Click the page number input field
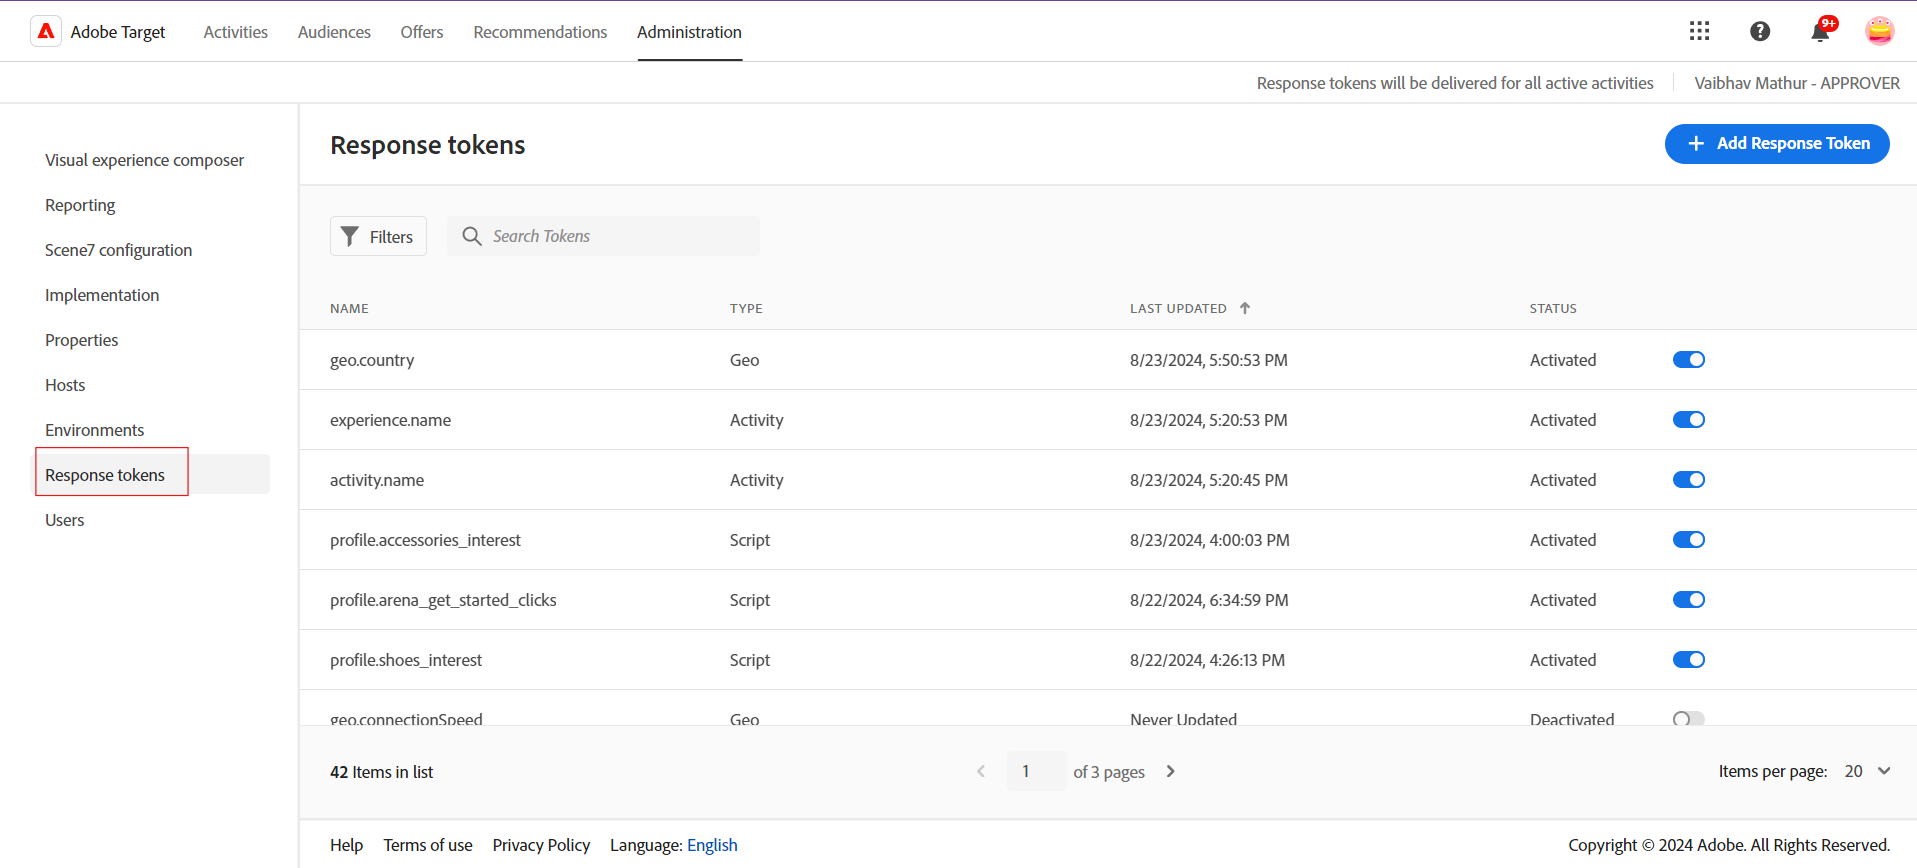1917x868 pixels. point(1036,771)
